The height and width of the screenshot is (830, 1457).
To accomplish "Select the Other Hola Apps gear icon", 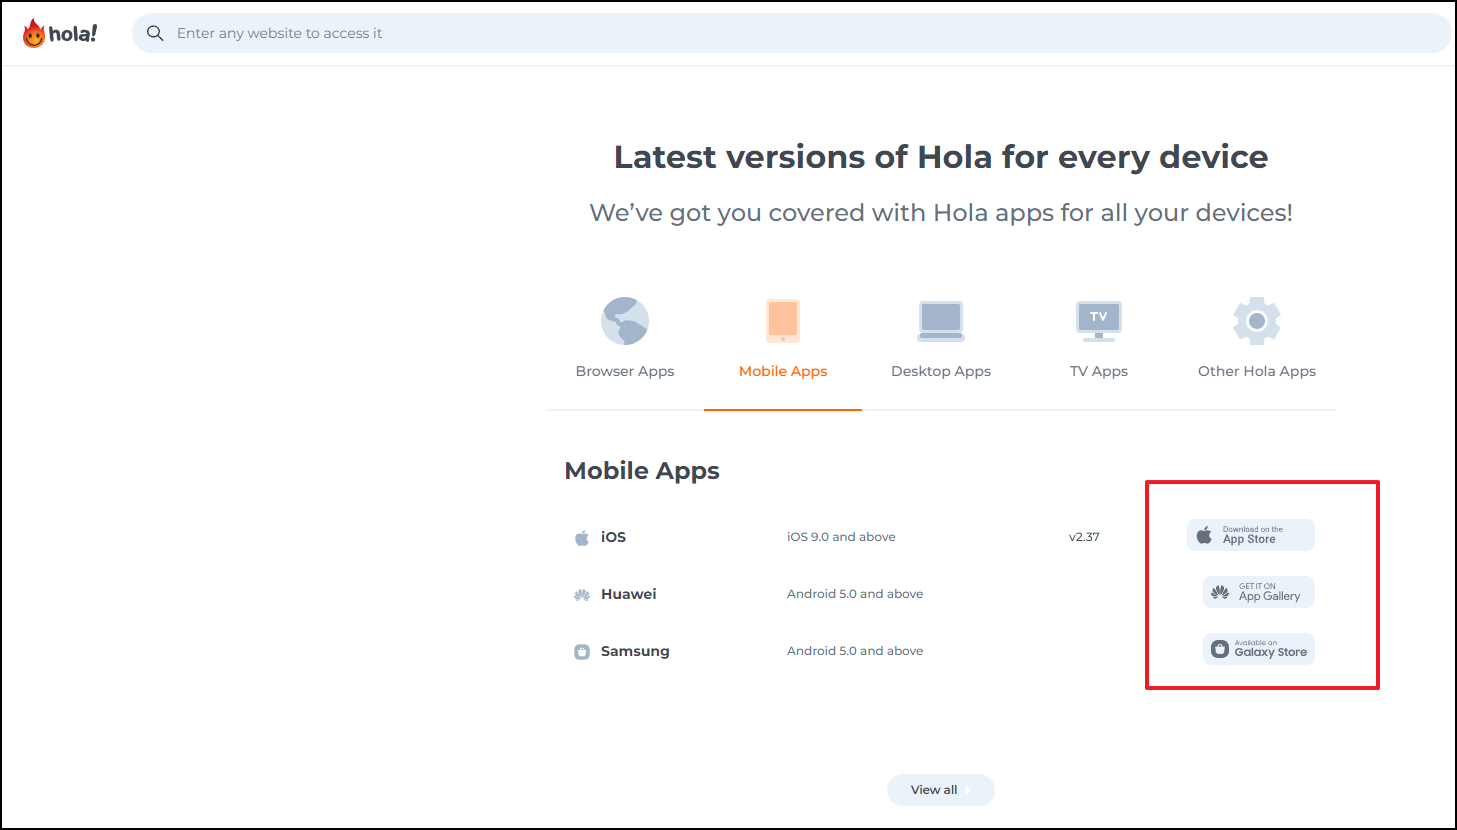I will pos(1257,321).
